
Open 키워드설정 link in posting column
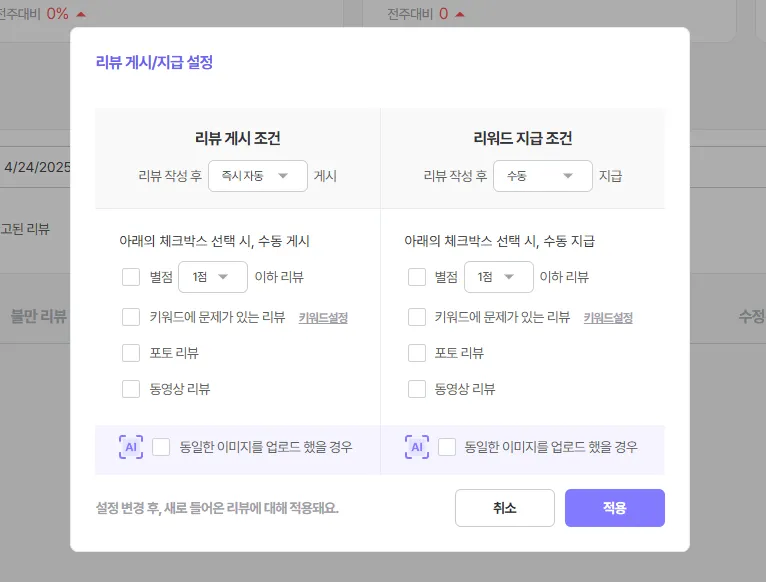[323, 318]
